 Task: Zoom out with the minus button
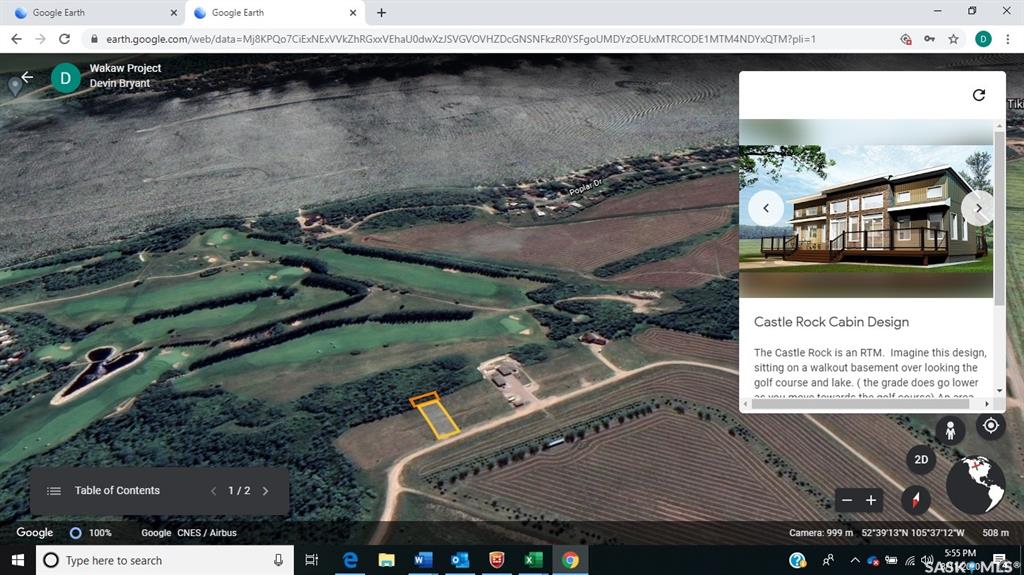(x=847, y=500)
